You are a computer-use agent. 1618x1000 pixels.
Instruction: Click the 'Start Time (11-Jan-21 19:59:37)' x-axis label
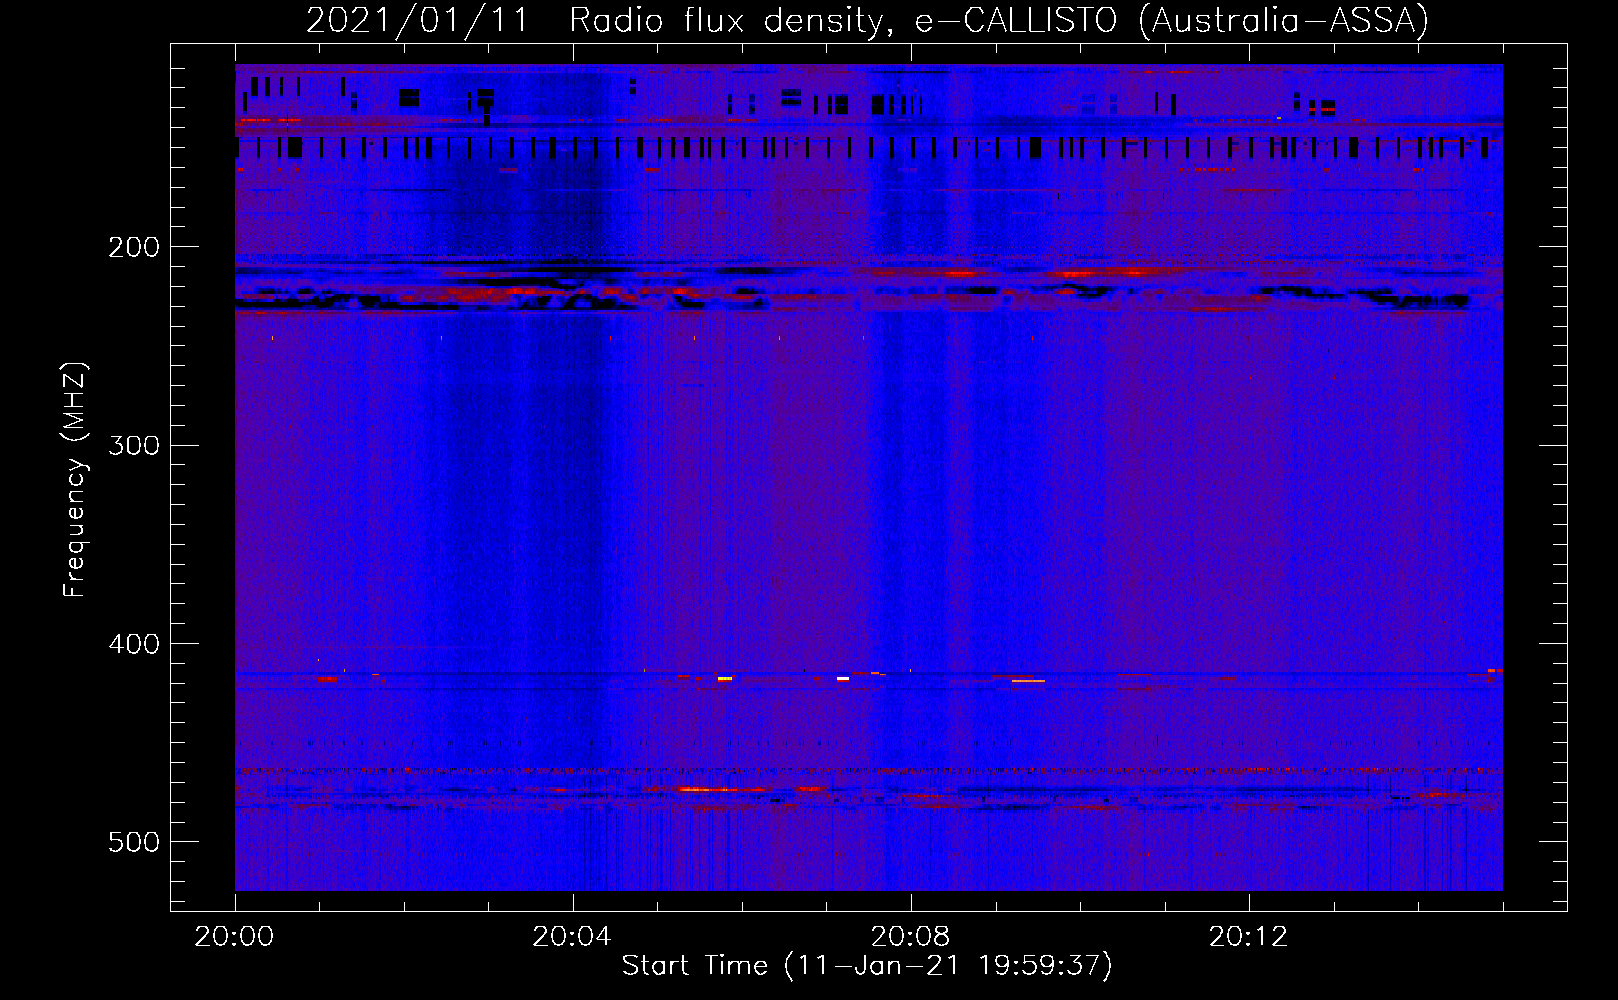(867, 965)
